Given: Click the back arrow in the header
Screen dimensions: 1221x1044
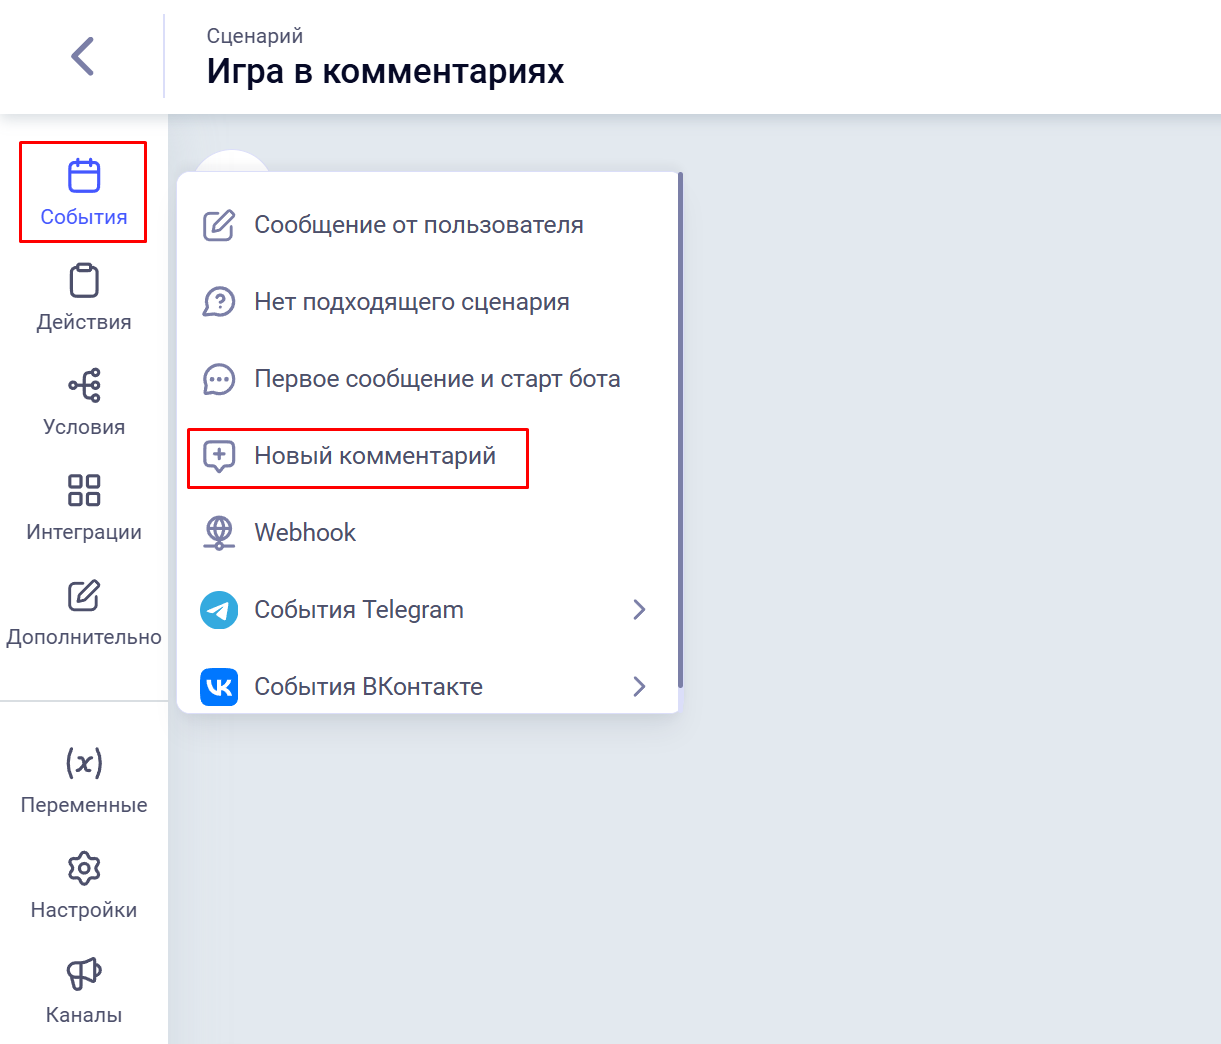Looking at the screenshot, I should (x=83, y=56).
